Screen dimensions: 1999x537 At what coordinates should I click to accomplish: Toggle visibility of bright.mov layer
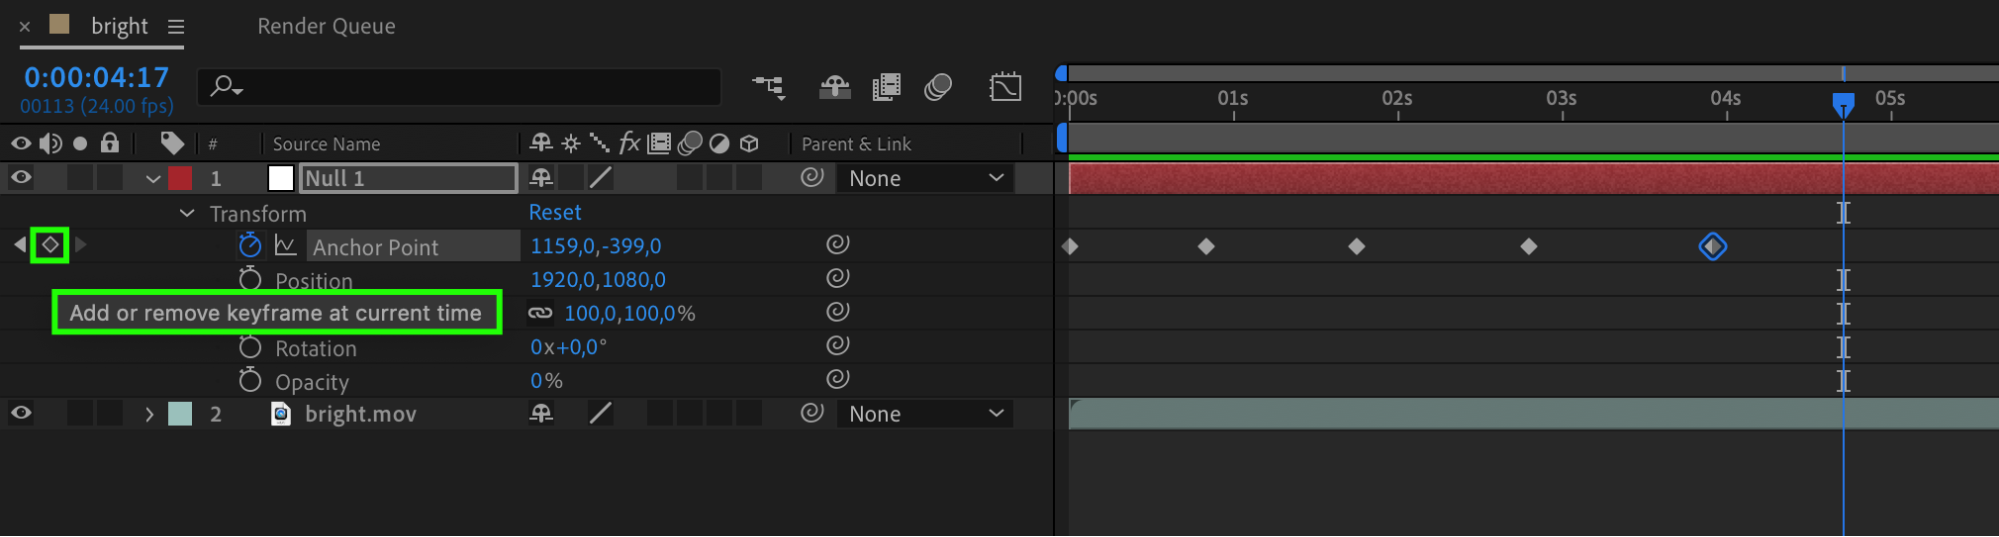click(x=21, y=413)
